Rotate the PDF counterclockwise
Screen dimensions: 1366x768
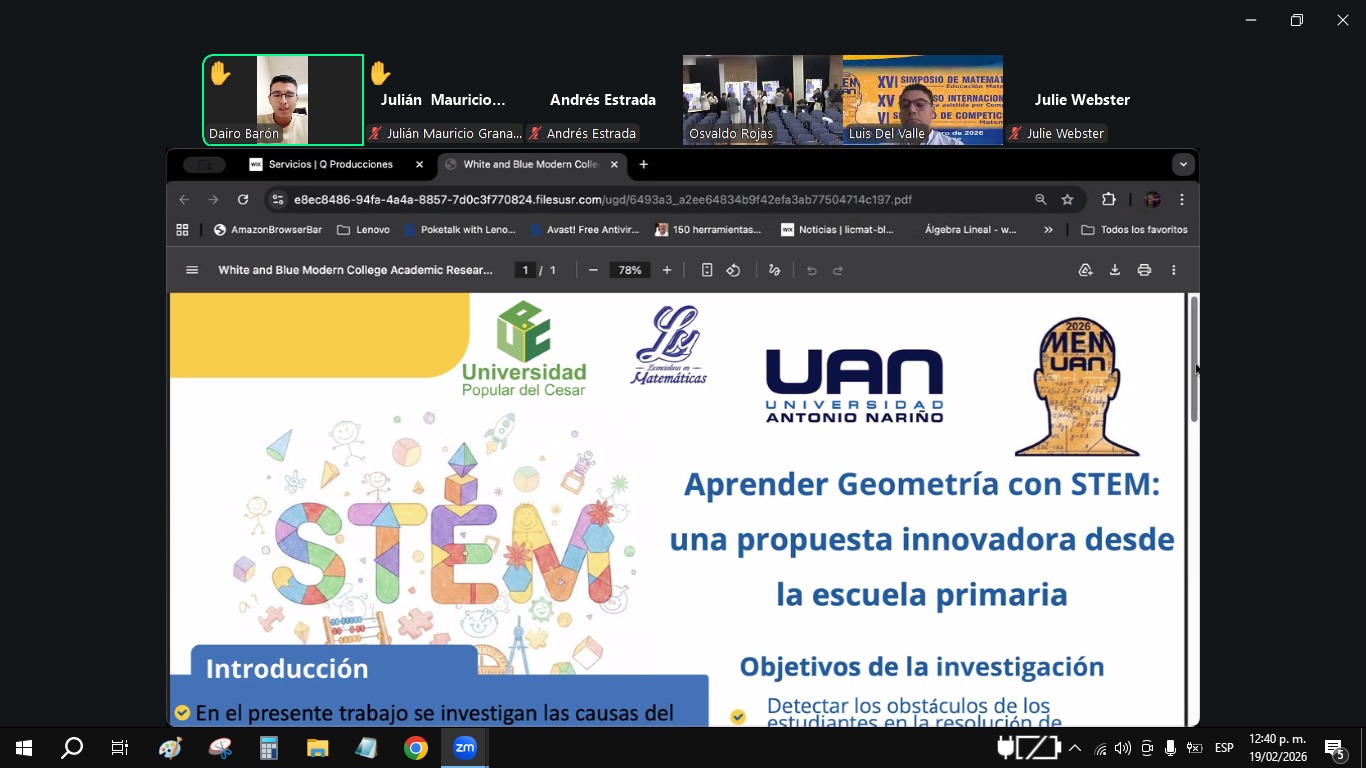tap(733, 270)
